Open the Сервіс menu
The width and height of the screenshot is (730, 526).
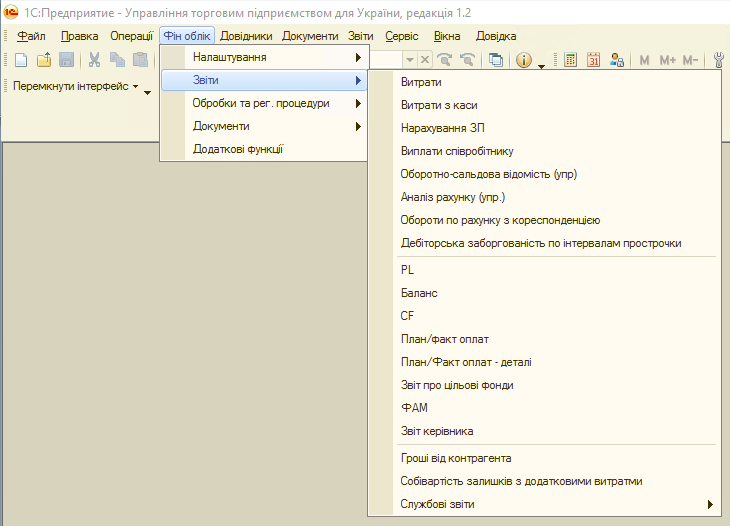(x=402, y=36)
